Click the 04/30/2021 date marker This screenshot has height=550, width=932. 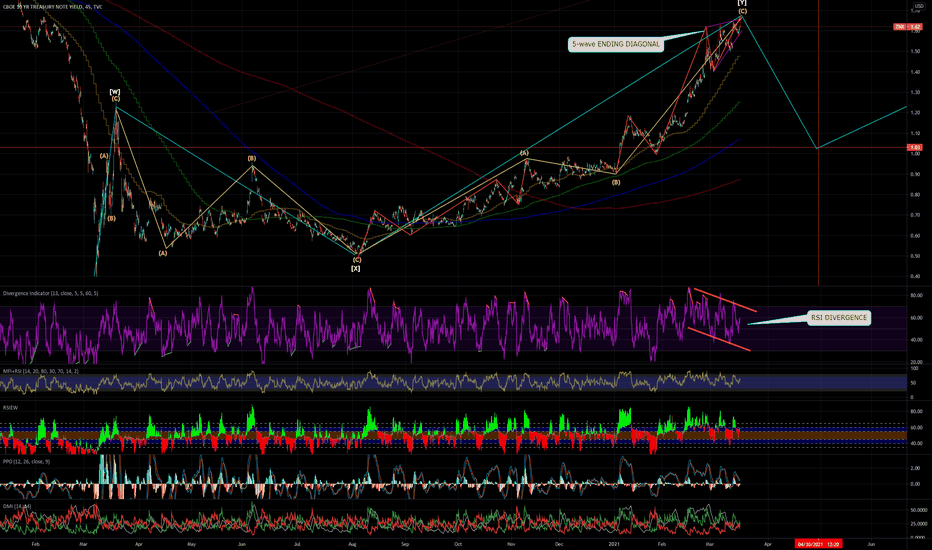click(x=818, y=544)
